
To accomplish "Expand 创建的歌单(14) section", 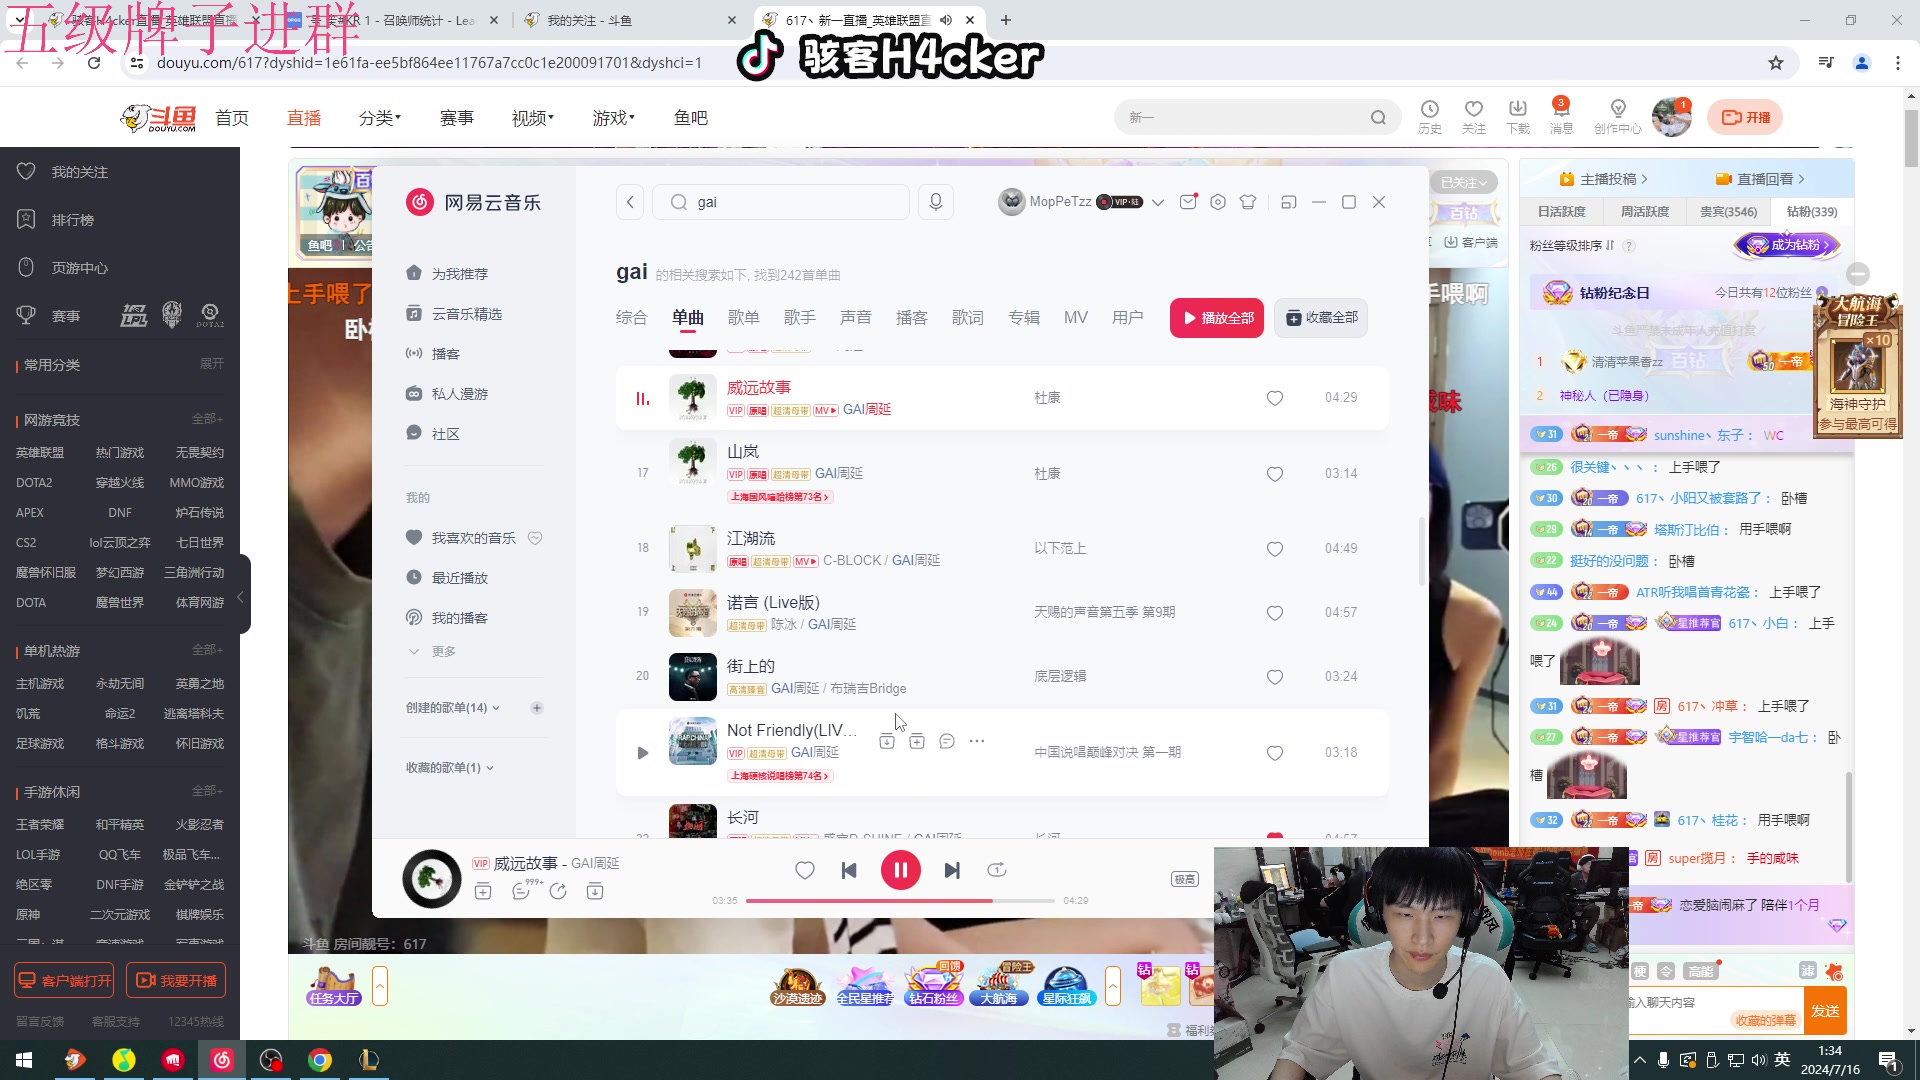I will (x=453, y=708).
